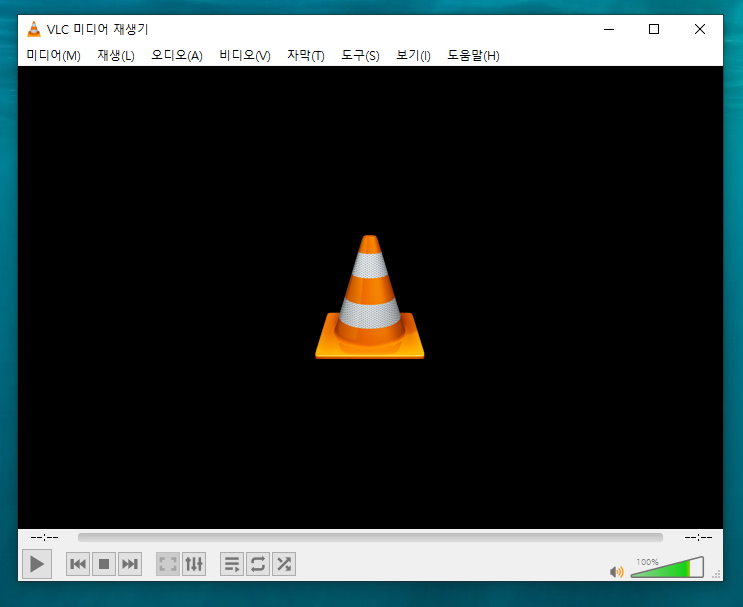Viewport: 743px width, 607px height.
Task: Toggle remaining time display on the right
Action: (x=698, y=537)
